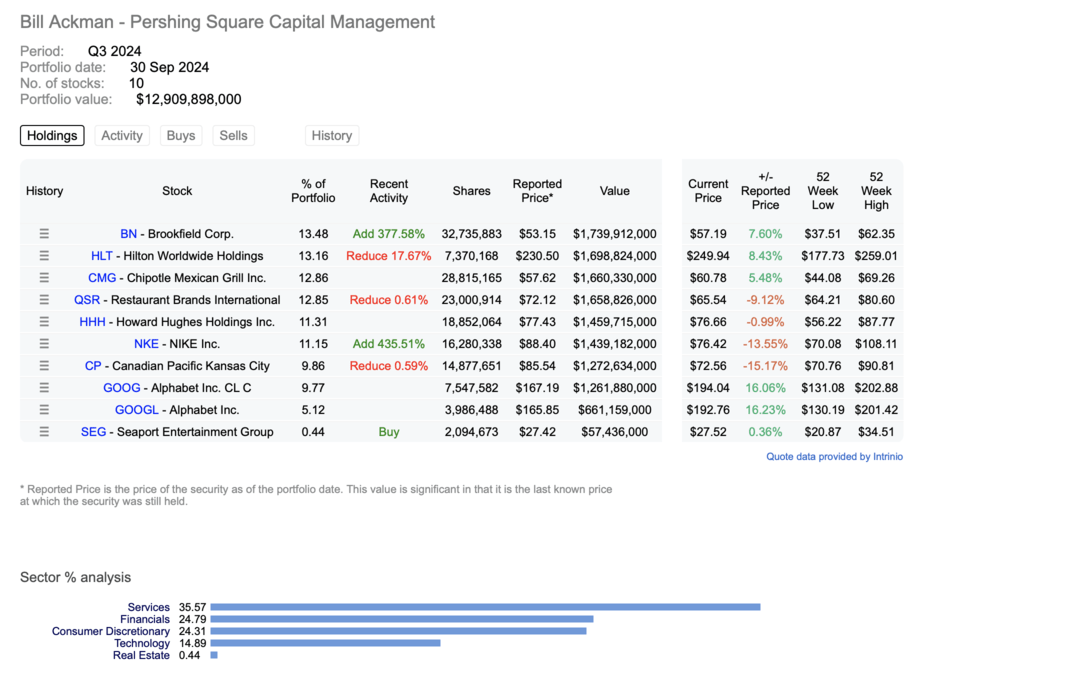This screenshot has height=686, width=1081.
Task: Switch to the History tab
Action: point(332,136)
